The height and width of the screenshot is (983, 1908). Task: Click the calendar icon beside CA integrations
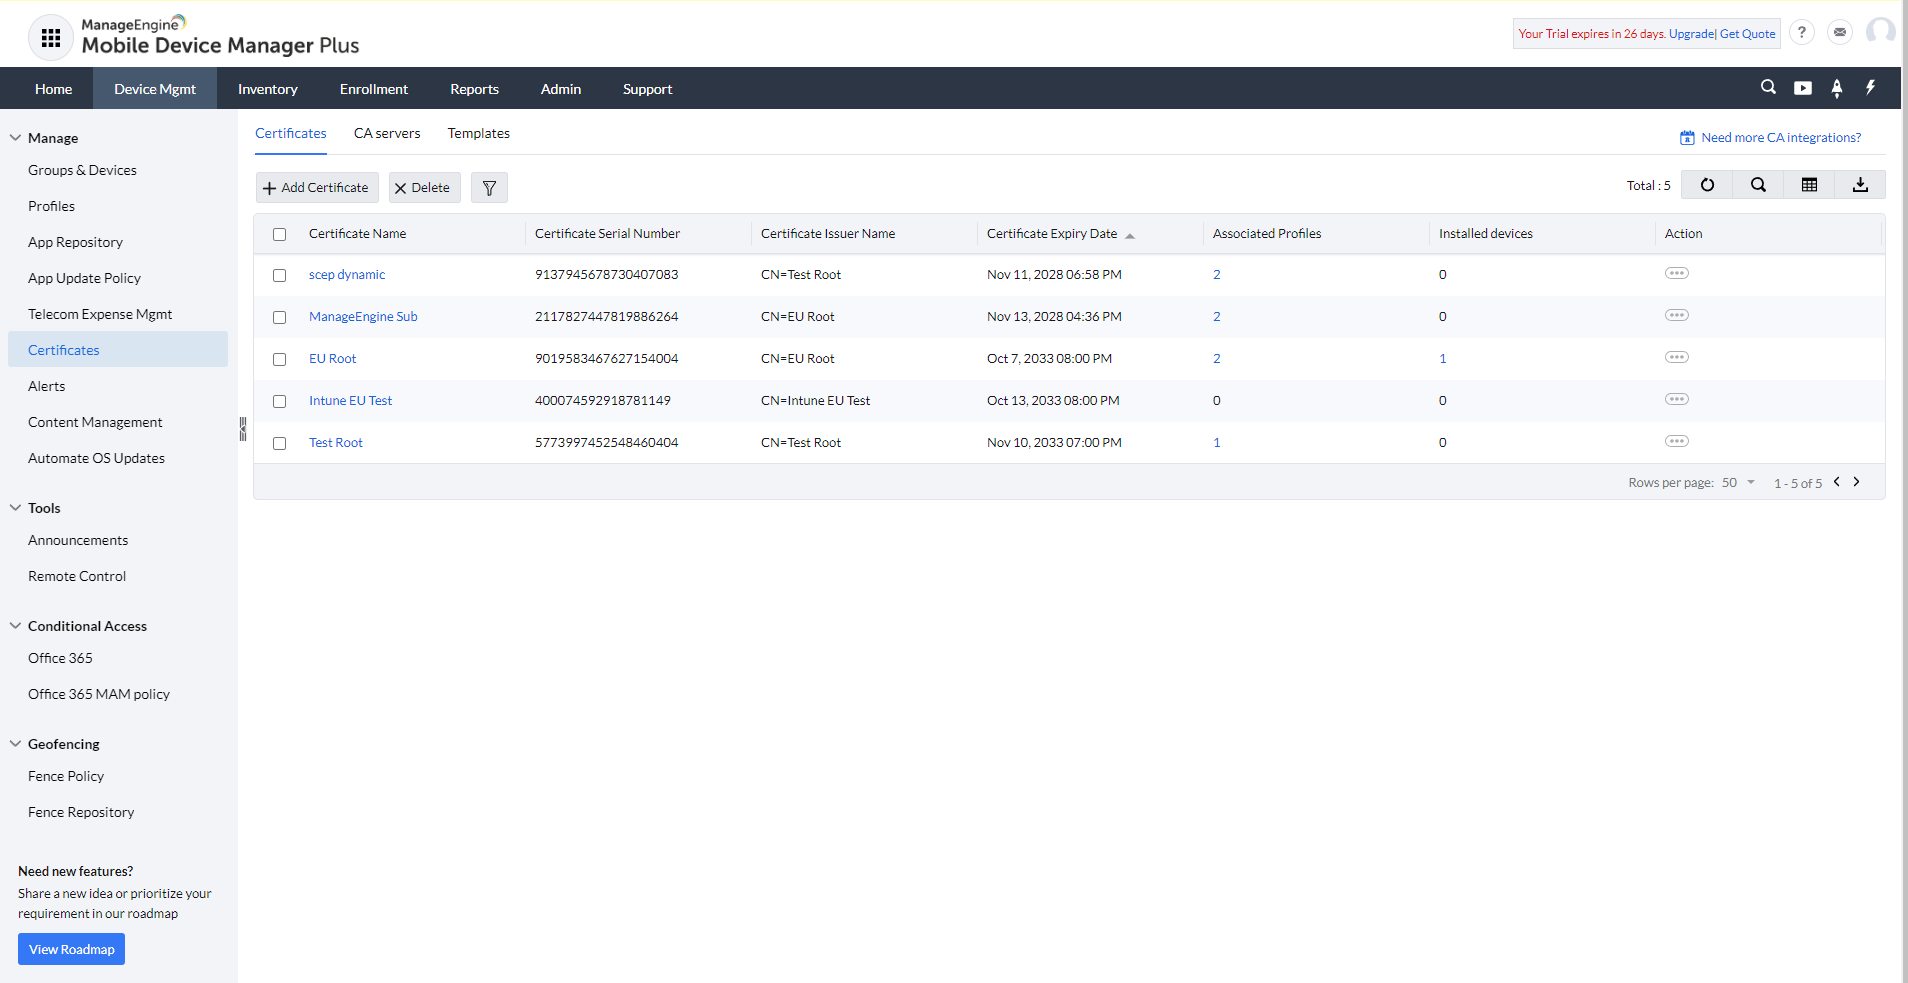(1687, 138)
